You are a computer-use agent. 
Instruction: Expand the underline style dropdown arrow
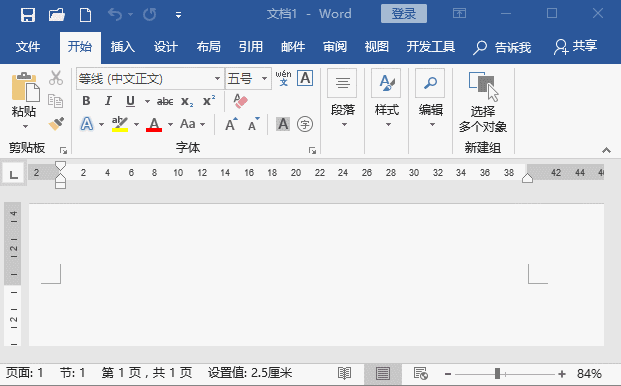(x=147, y=101)
